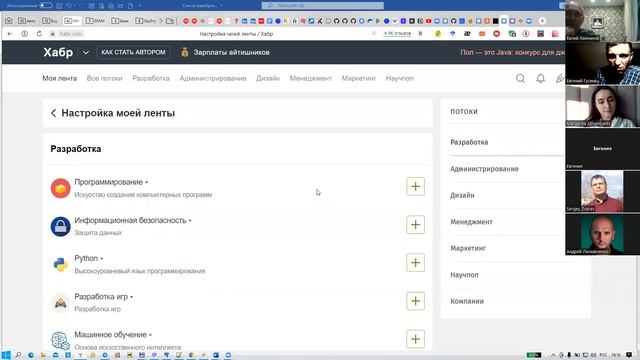The height and width of the screenshot is (360, 640).
Task: Open the Информационная безопасность lock icon
Action: coord(60,226)
